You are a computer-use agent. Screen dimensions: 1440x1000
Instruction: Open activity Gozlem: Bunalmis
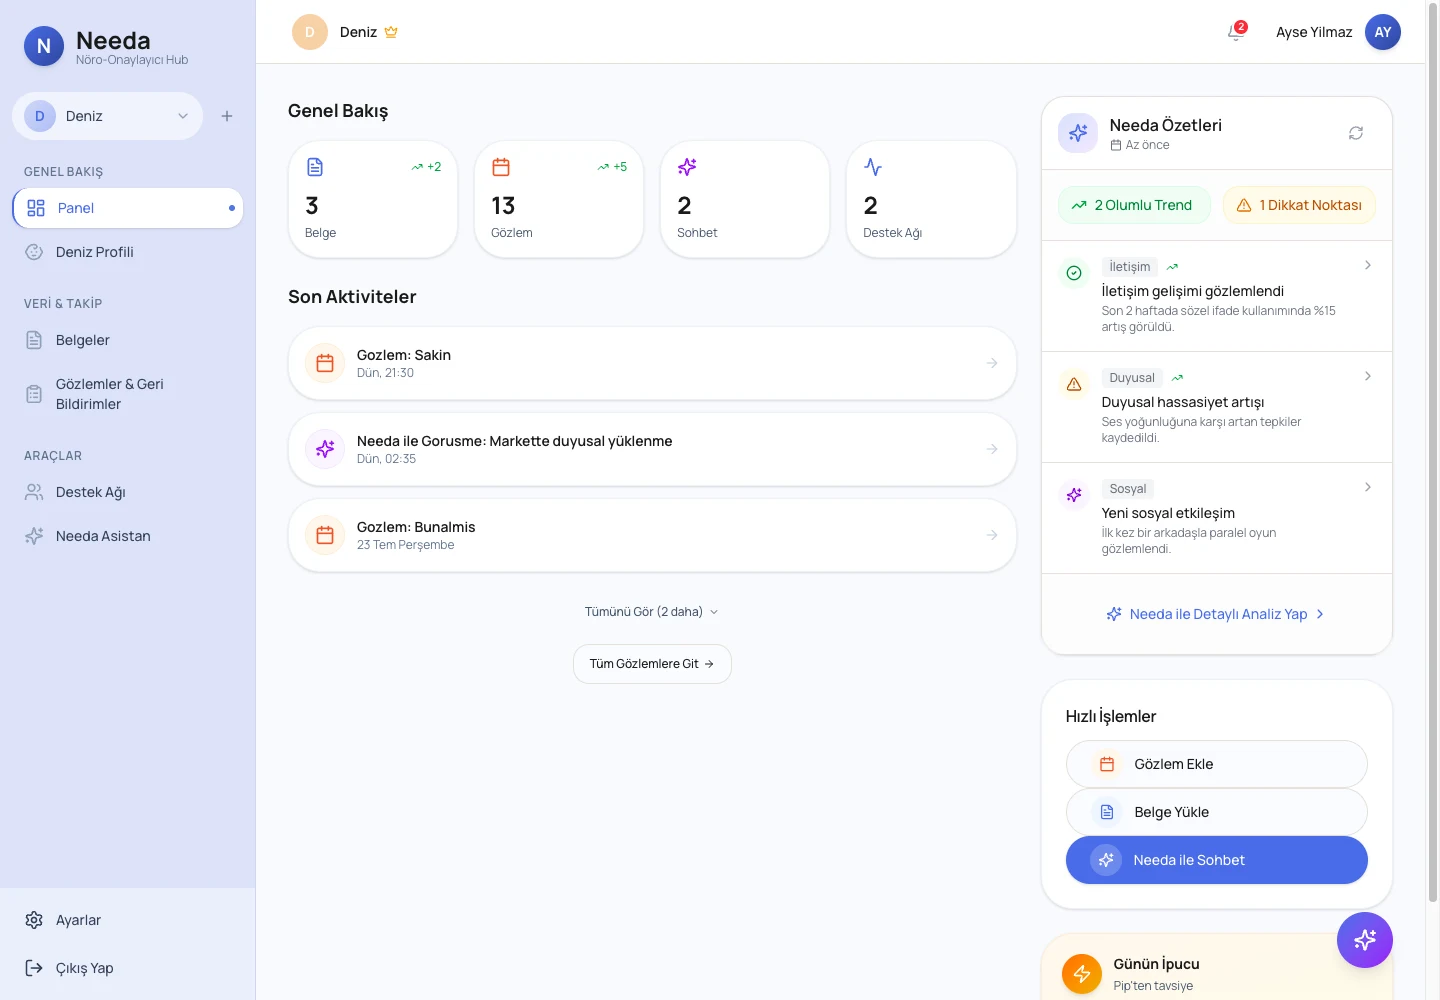(x=652, y=535)
